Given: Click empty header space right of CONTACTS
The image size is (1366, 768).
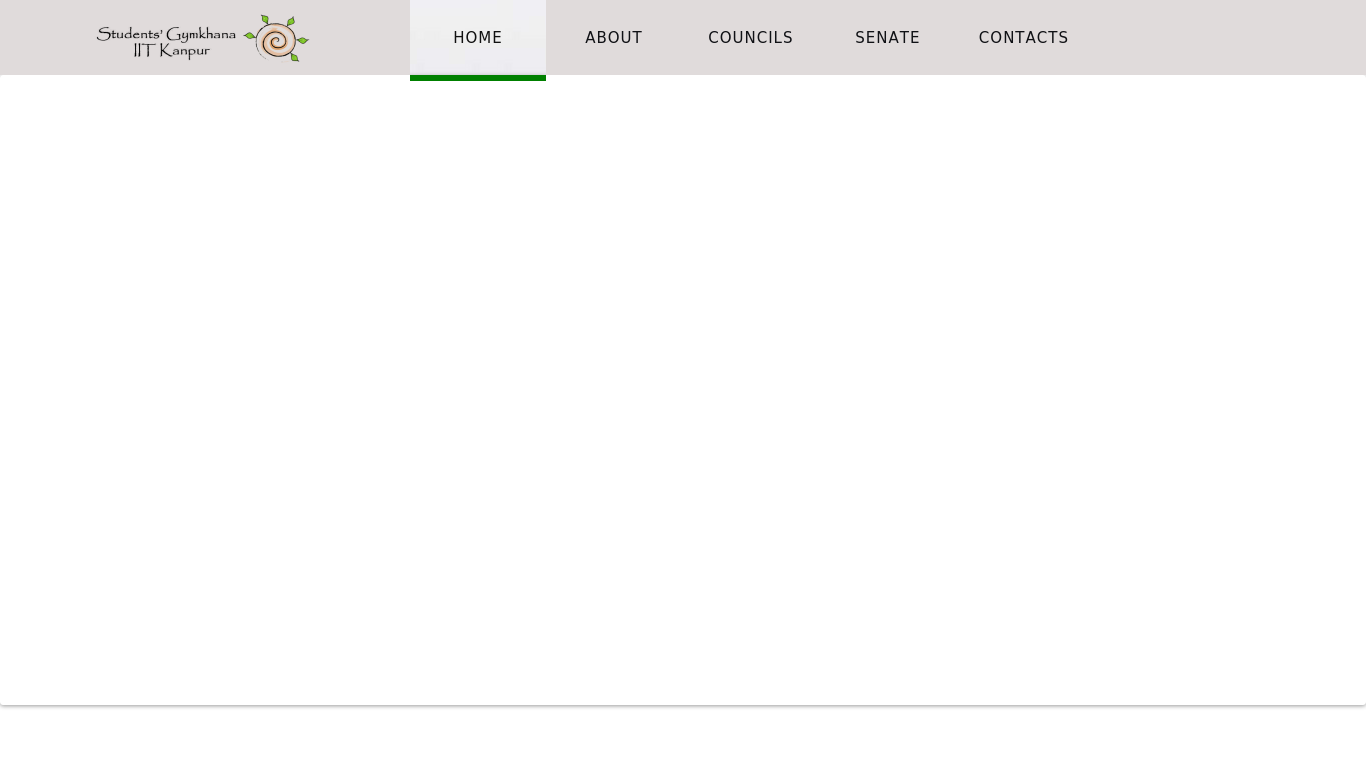Looking at the screenshot, I should [1220, 38].
